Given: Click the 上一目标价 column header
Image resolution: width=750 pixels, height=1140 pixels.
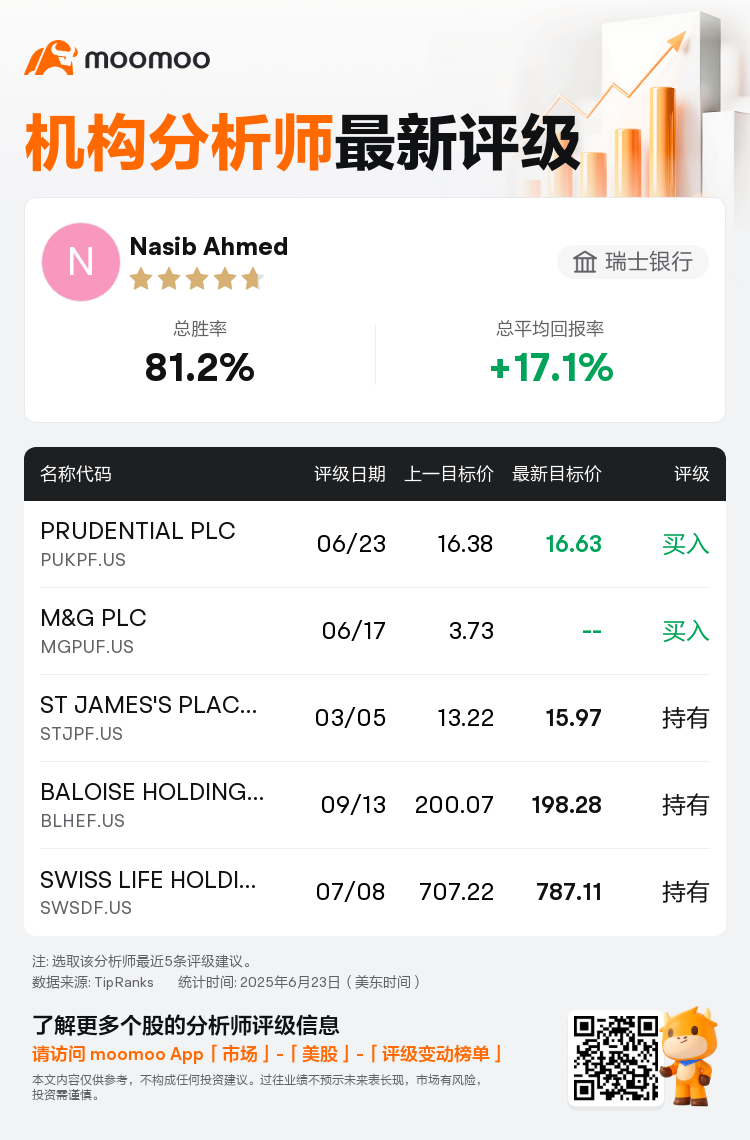Looking at the screenshot, I should [x=448, y=474].
